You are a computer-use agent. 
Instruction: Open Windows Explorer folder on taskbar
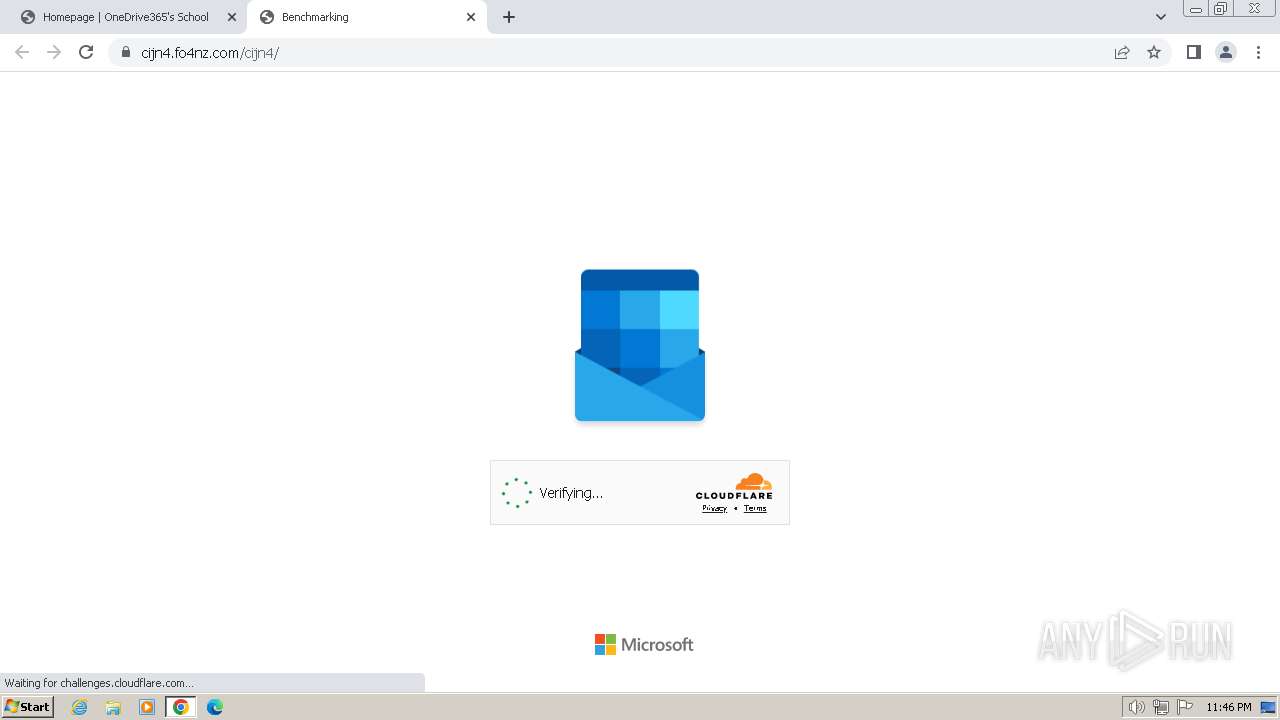tap(113, 707)
